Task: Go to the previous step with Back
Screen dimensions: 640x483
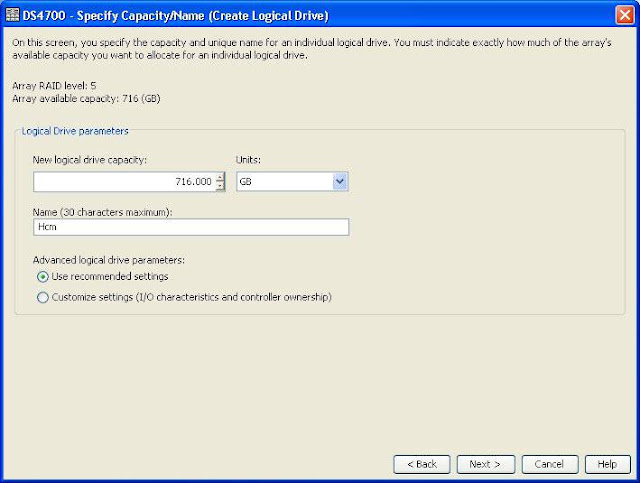Action: point(422,464)
